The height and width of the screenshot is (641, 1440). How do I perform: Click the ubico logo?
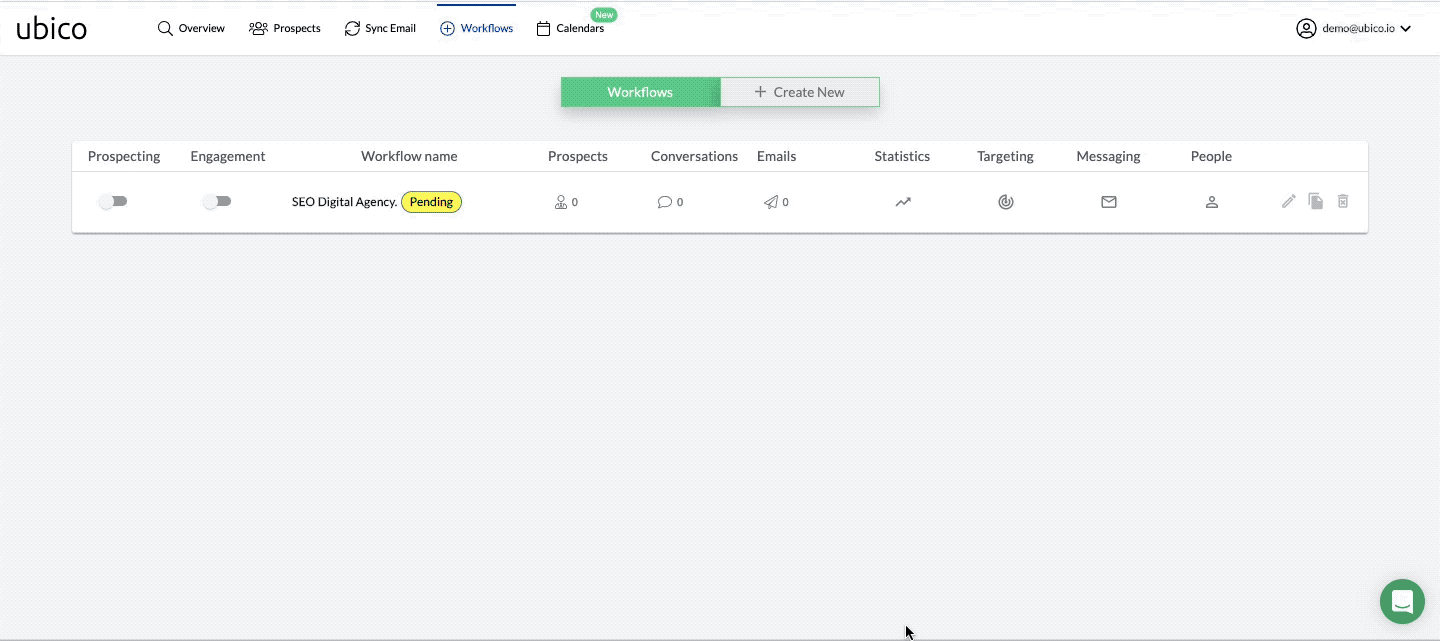(x=52, y=28)
